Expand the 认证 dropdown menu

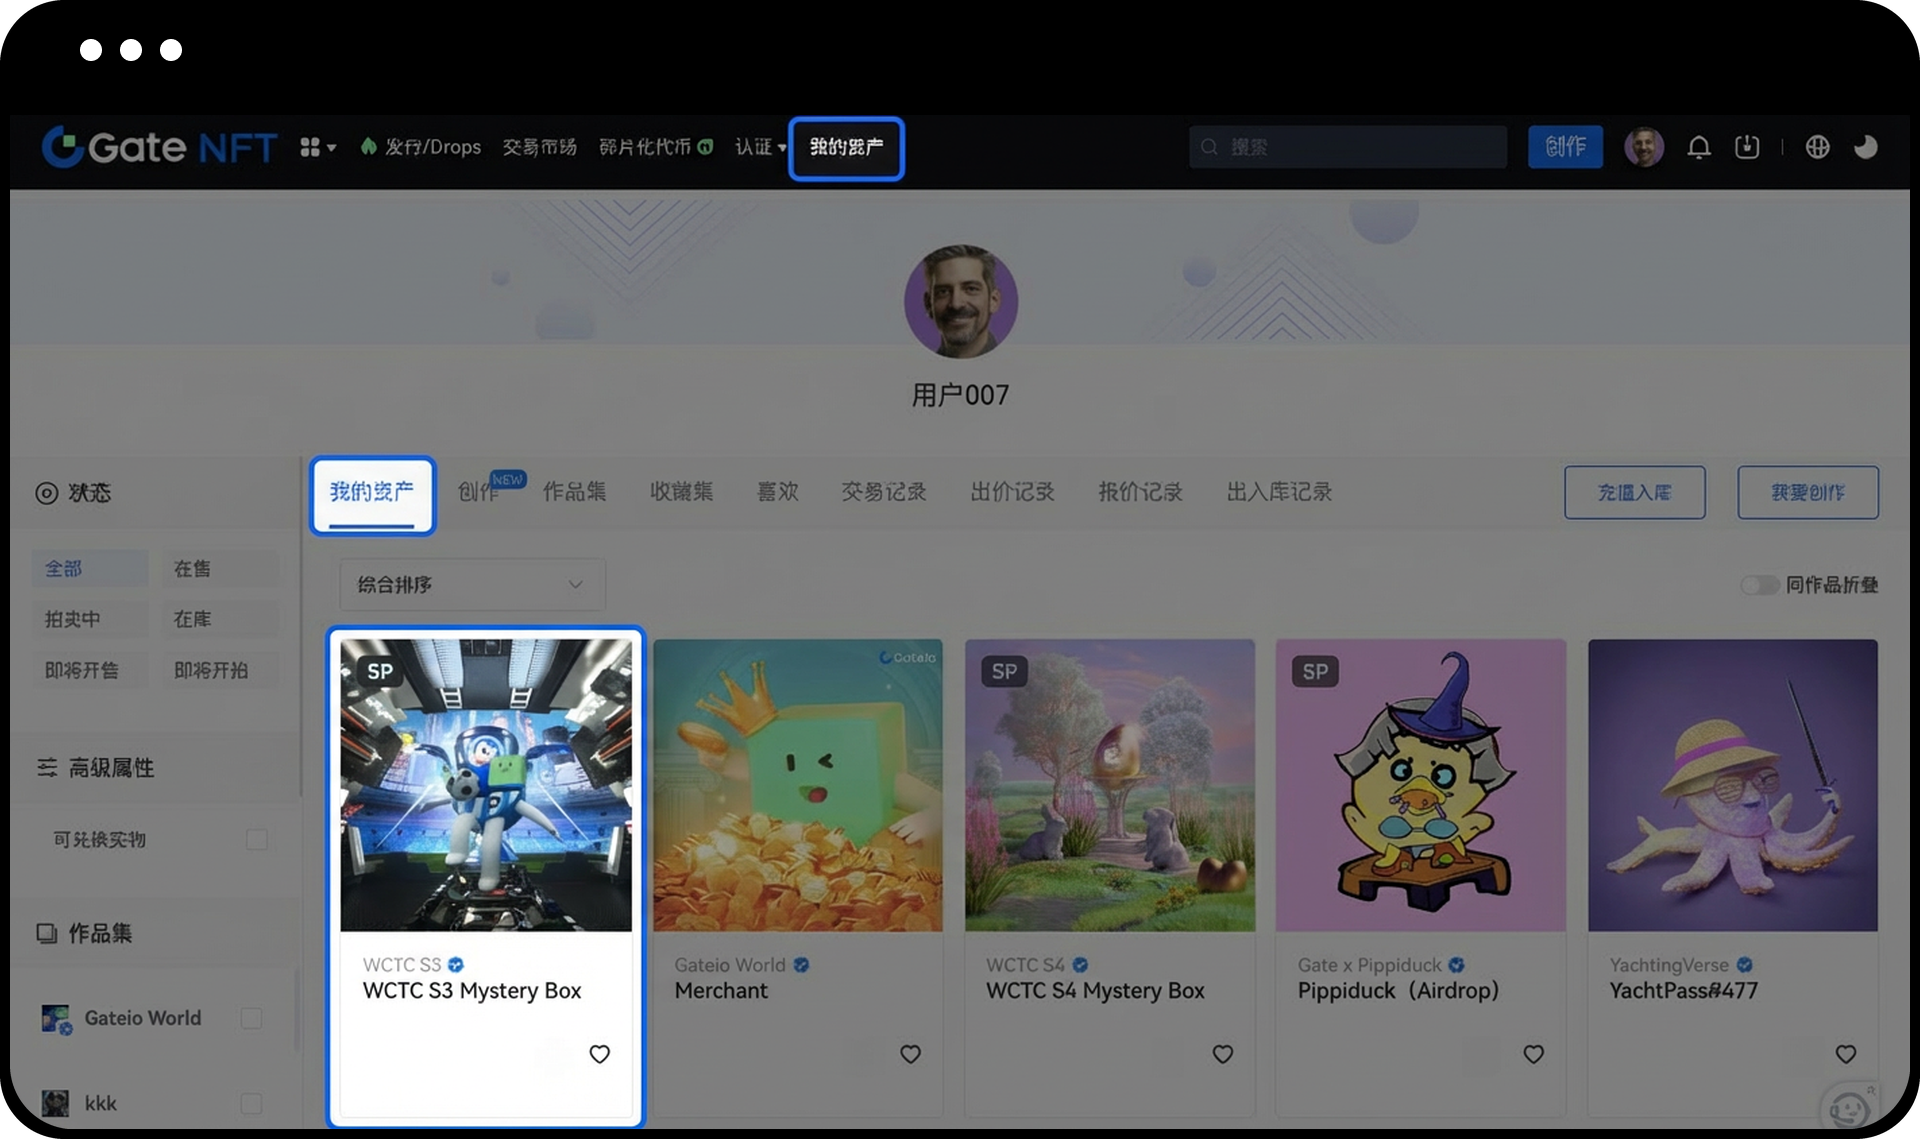click(x=760, y=147)
